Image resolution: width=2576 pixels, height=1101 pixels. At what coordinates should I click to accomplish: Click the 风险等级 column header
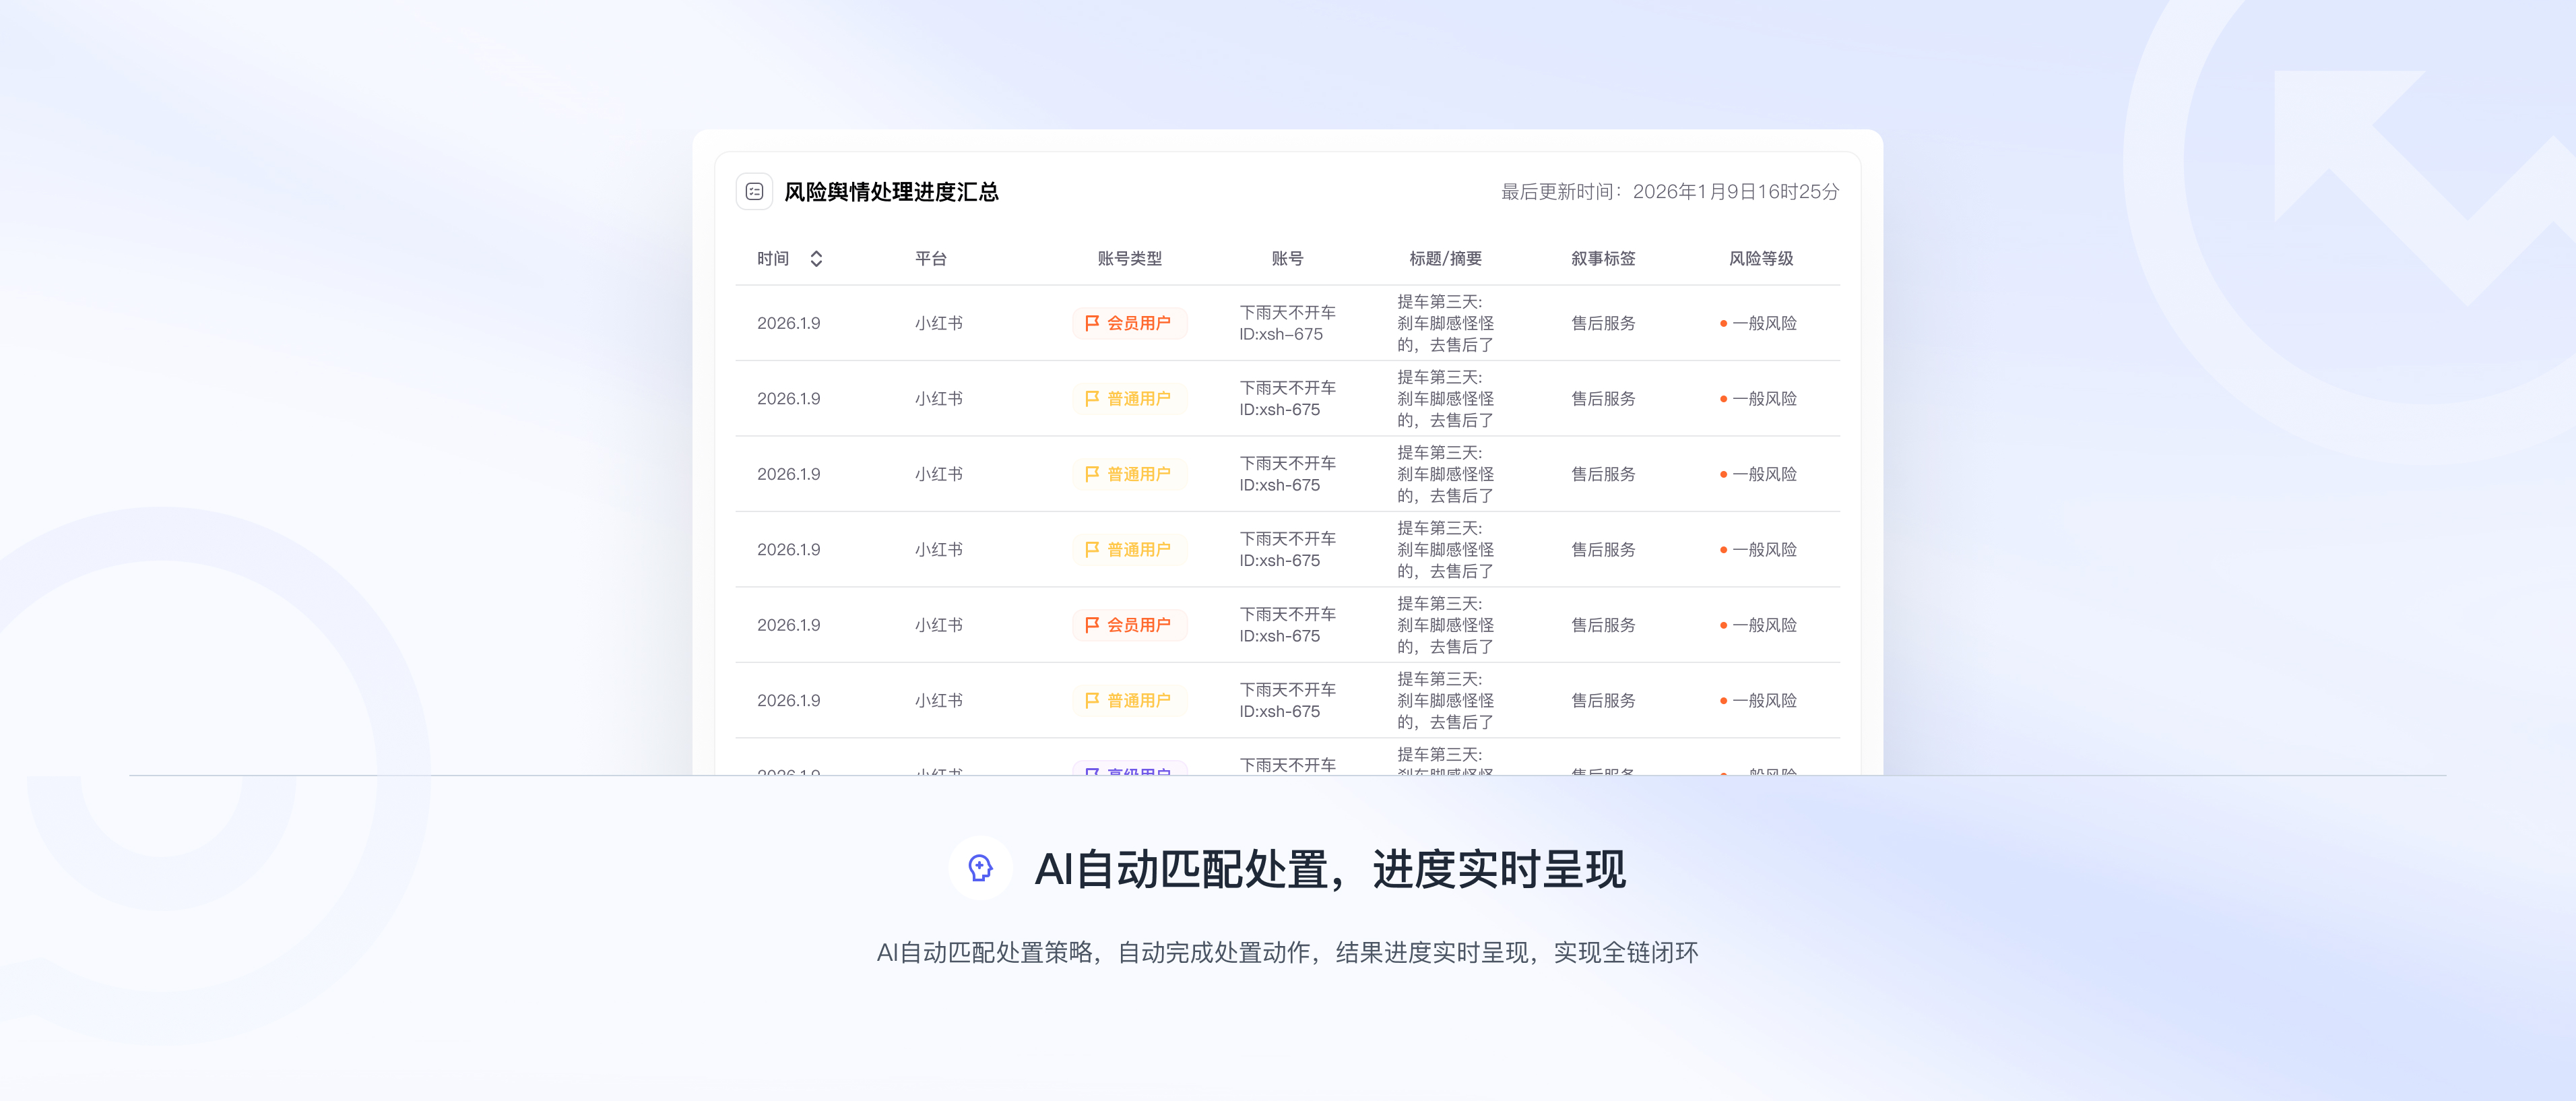click(1760, 258)
